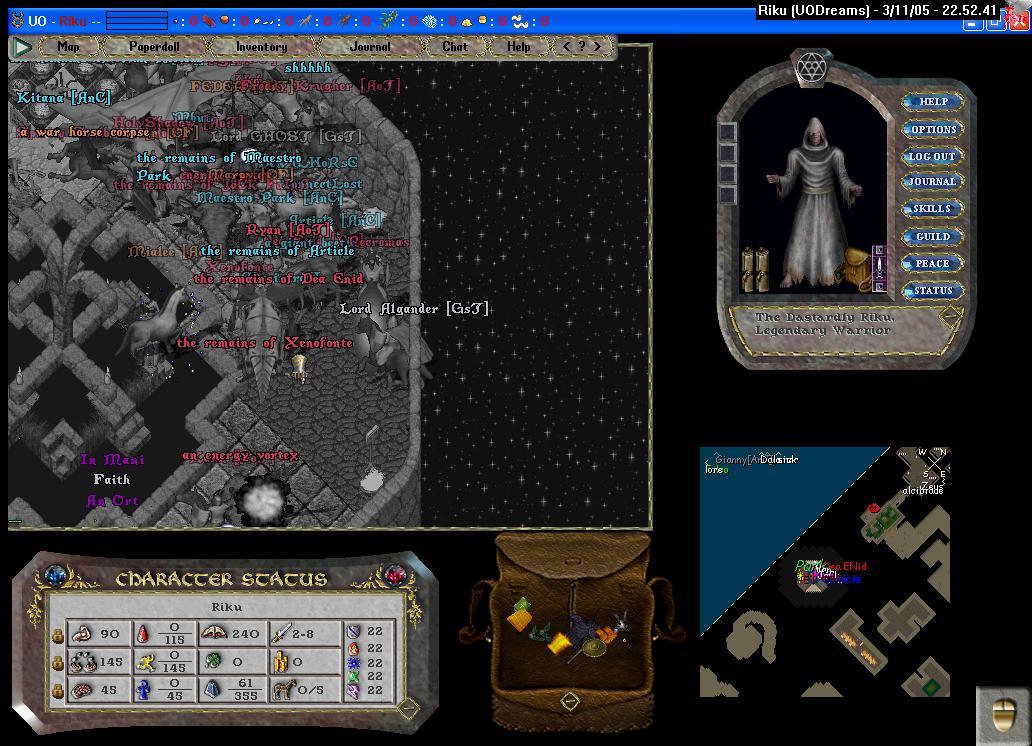Image resolution: width=1032 pixels, height=746 pixels.
Task: Click the mouse icon in the bottom-right corner
Action: click(x=1003, y=716)
